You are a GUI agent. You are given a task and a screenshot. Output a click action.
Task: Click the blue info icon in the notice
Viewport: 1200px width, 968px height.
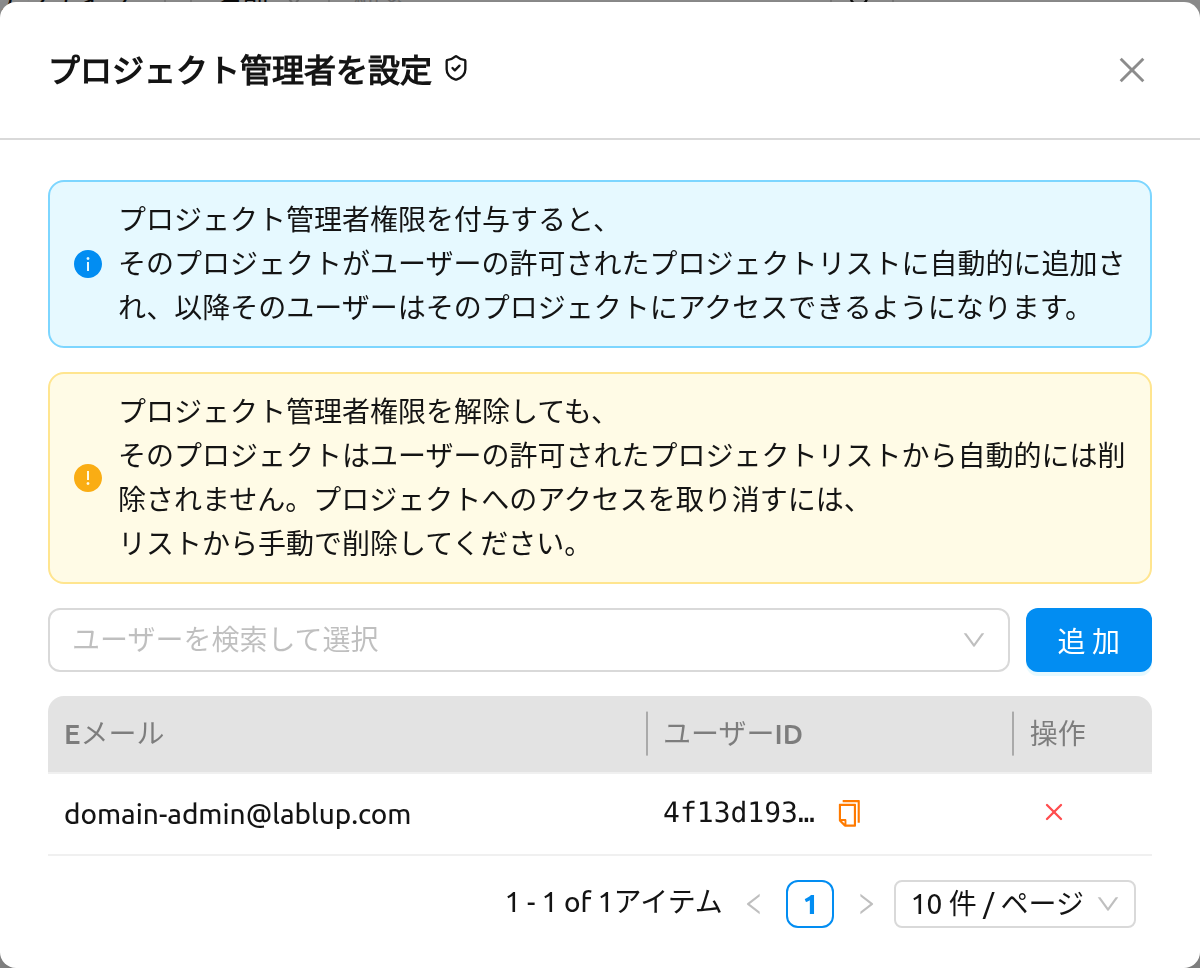[x=88, y=265]
